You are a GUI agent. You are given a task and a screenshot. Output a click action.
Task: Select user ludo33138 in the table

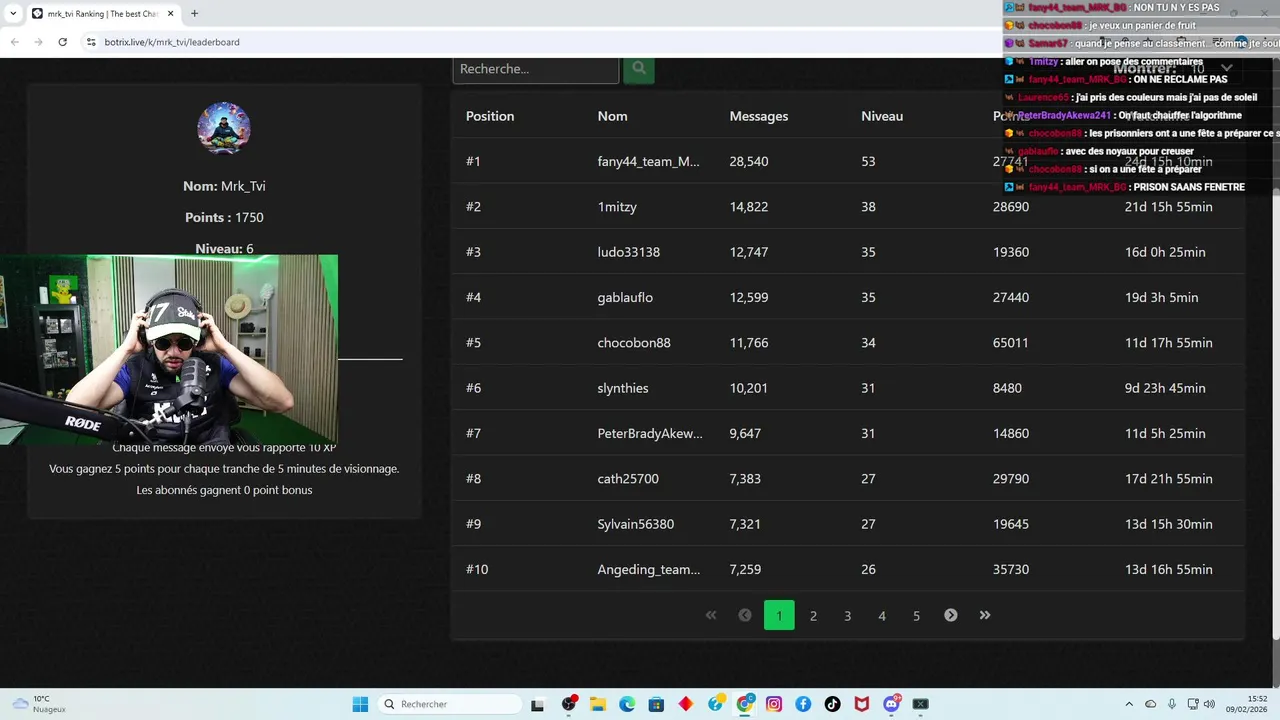(x=629, y=252)
